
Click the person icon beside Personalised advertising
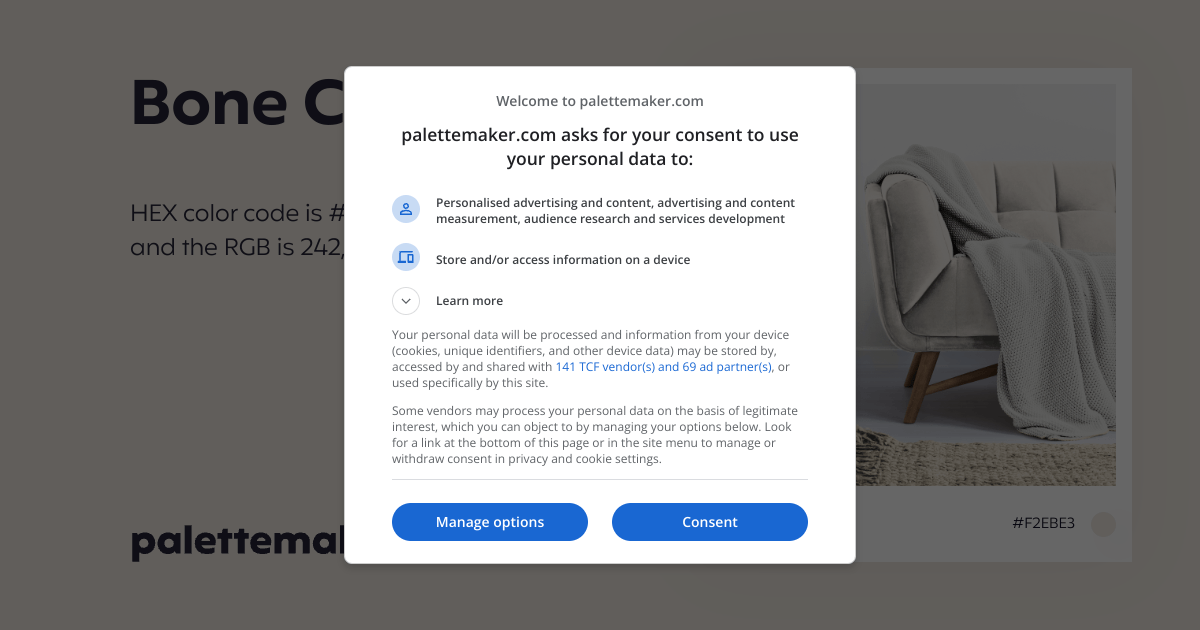[x=406, y=210]
